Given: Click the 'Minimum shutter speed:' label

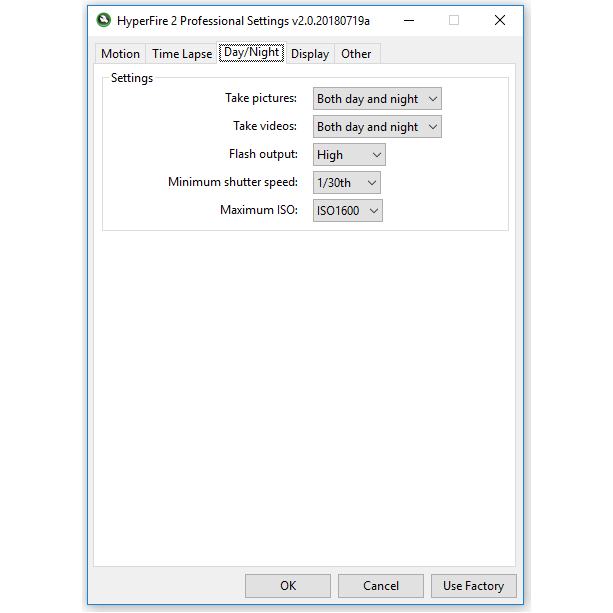Looking at the screenshot, I should pyautogui.click(x=233, y=182).
